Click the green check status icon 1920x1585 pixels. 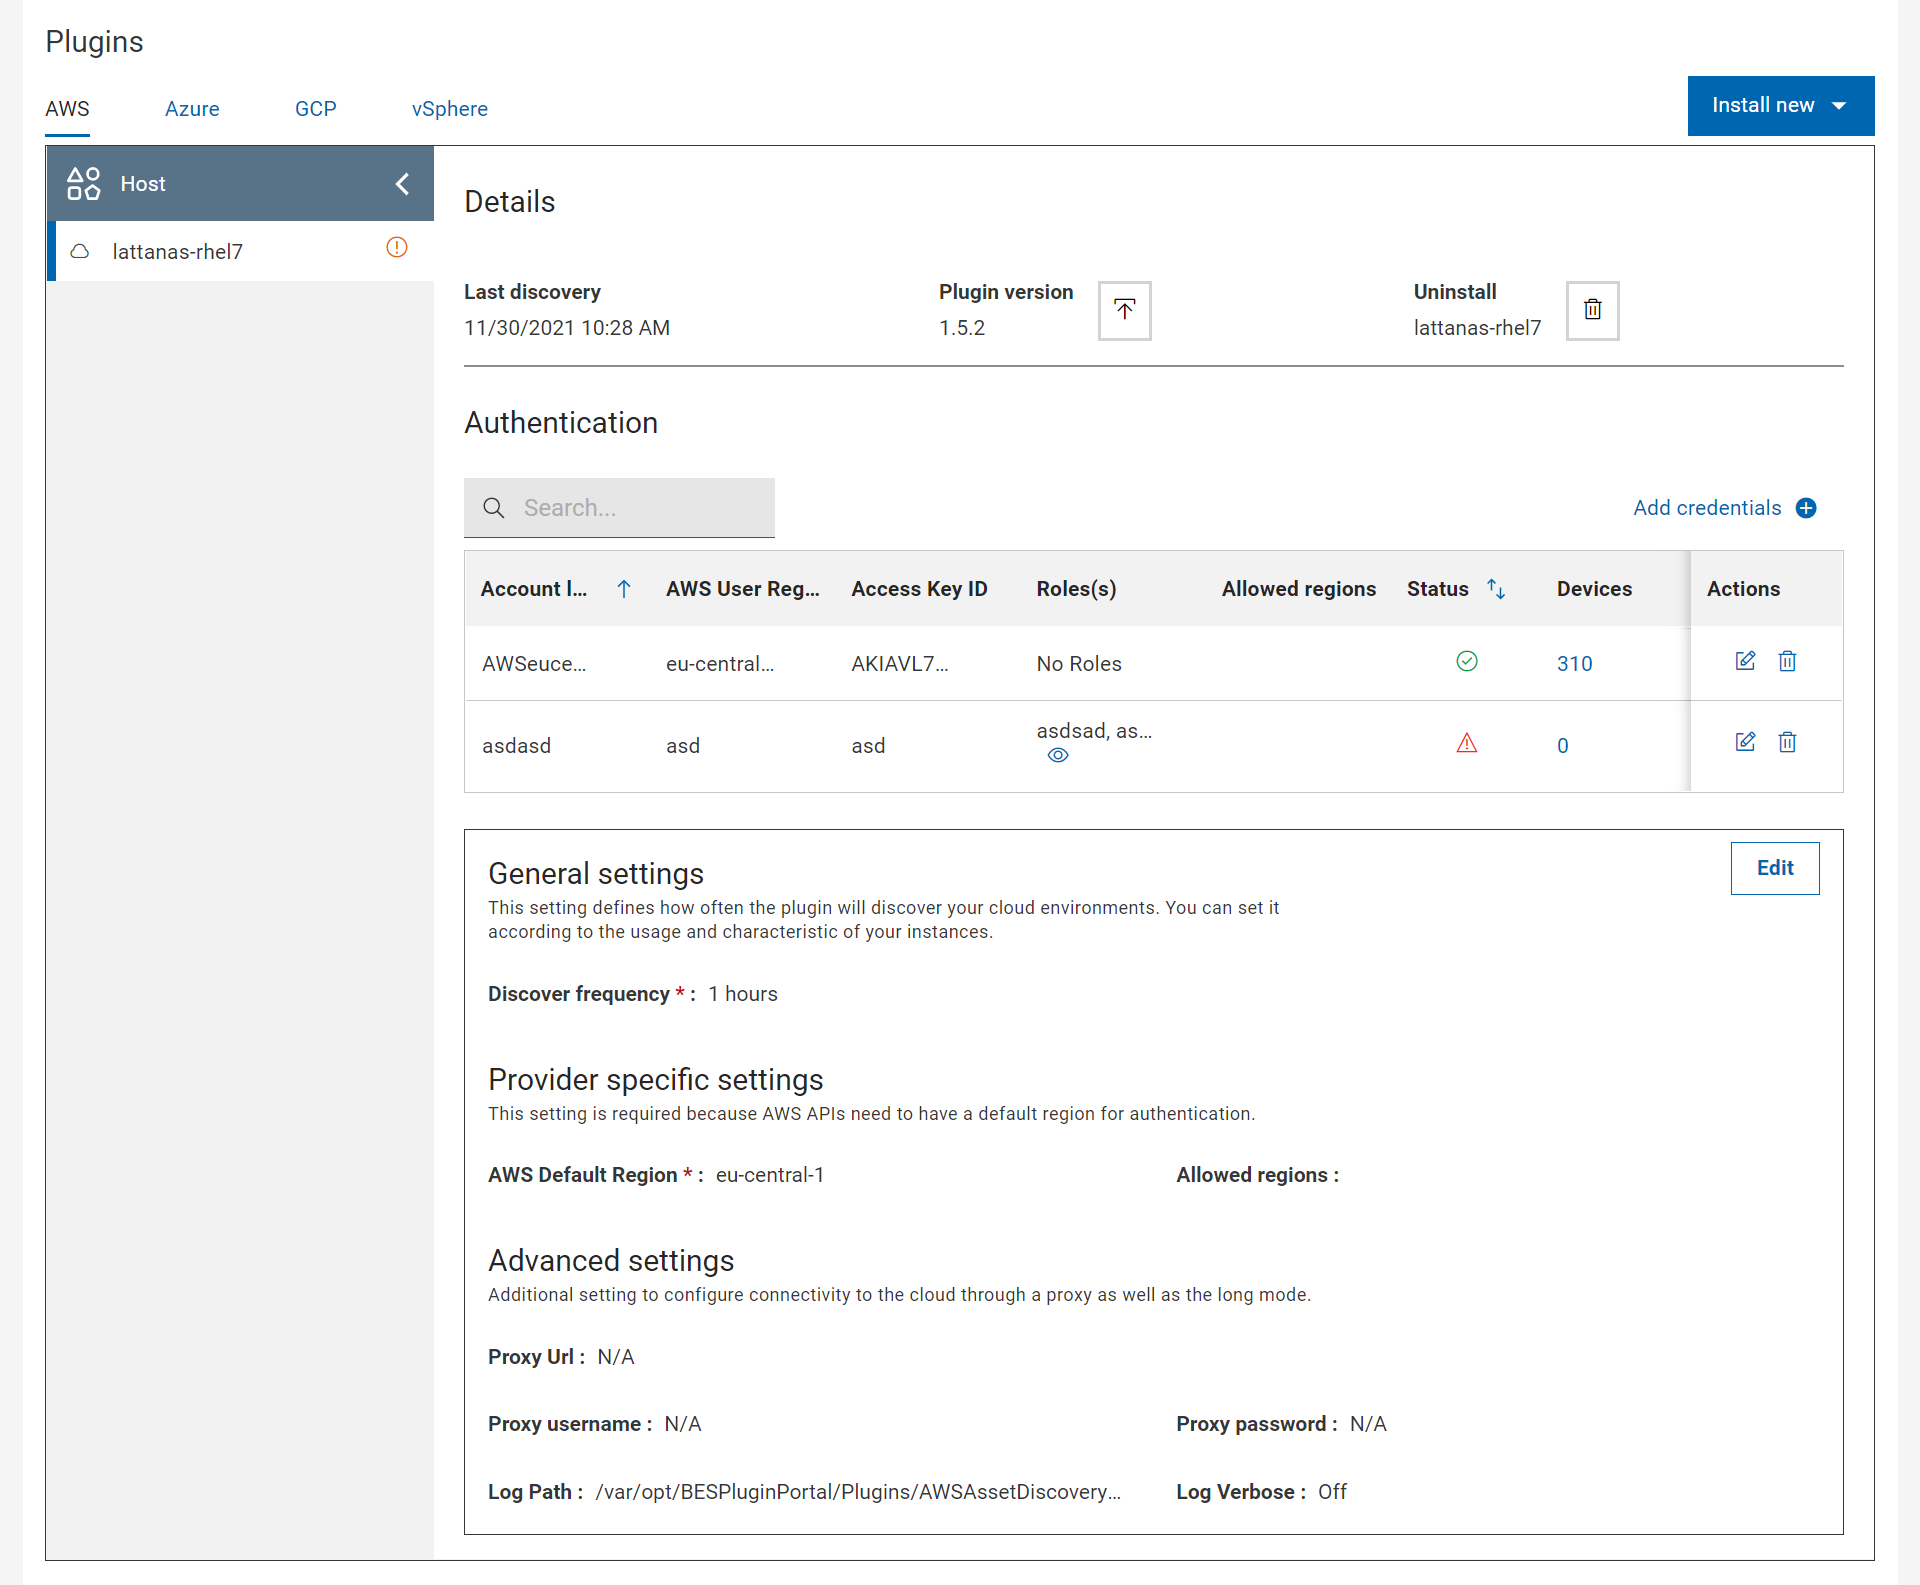(1466, 661)
